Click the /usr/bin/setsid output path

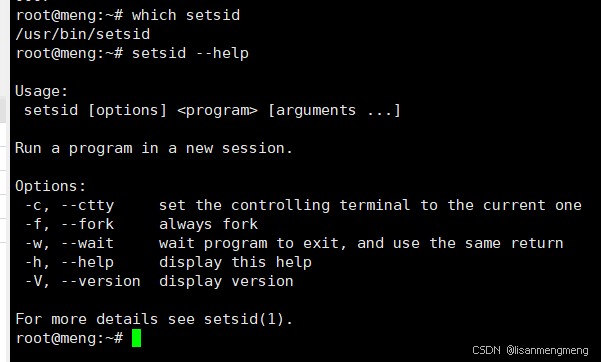[83, 34]
